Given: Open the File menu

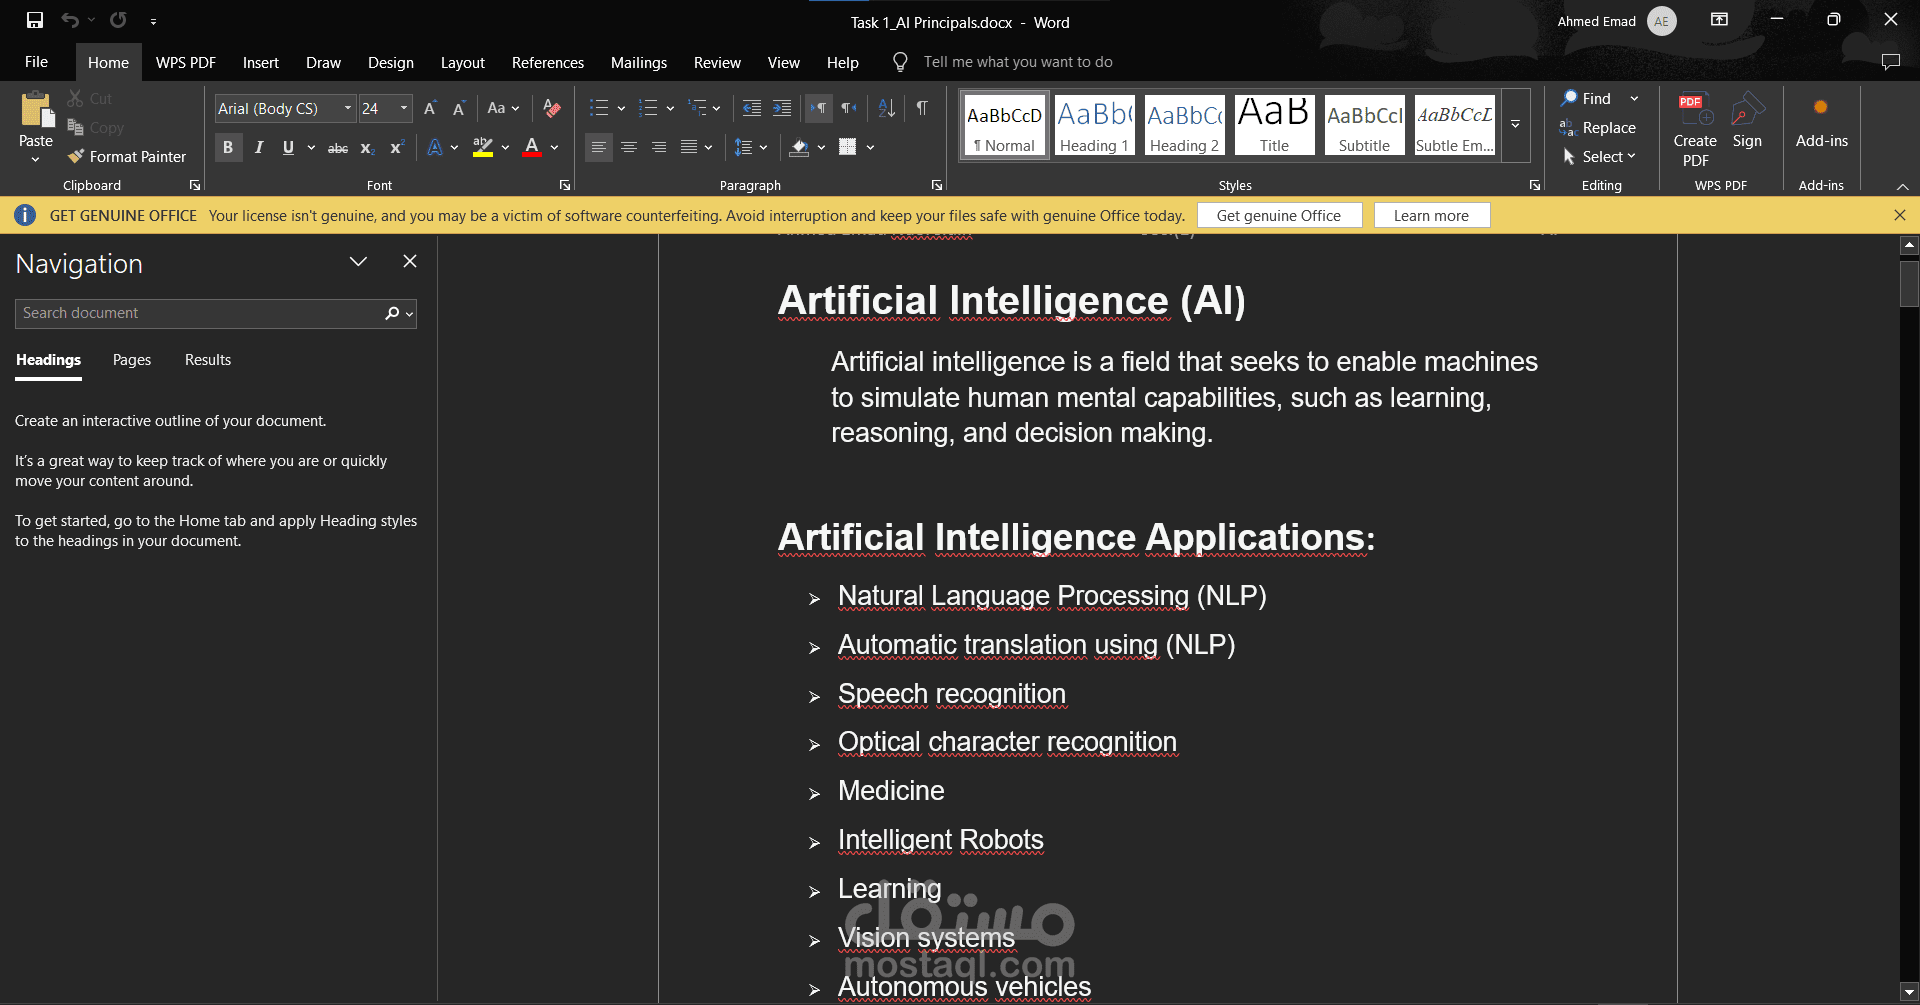Looking at the screenshot, I should [x=37, y=62].
